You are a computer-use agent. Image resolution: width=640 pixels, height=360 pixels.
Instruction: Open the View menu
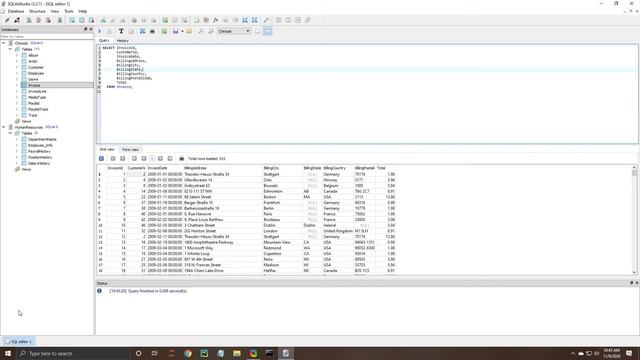point(55,11)
